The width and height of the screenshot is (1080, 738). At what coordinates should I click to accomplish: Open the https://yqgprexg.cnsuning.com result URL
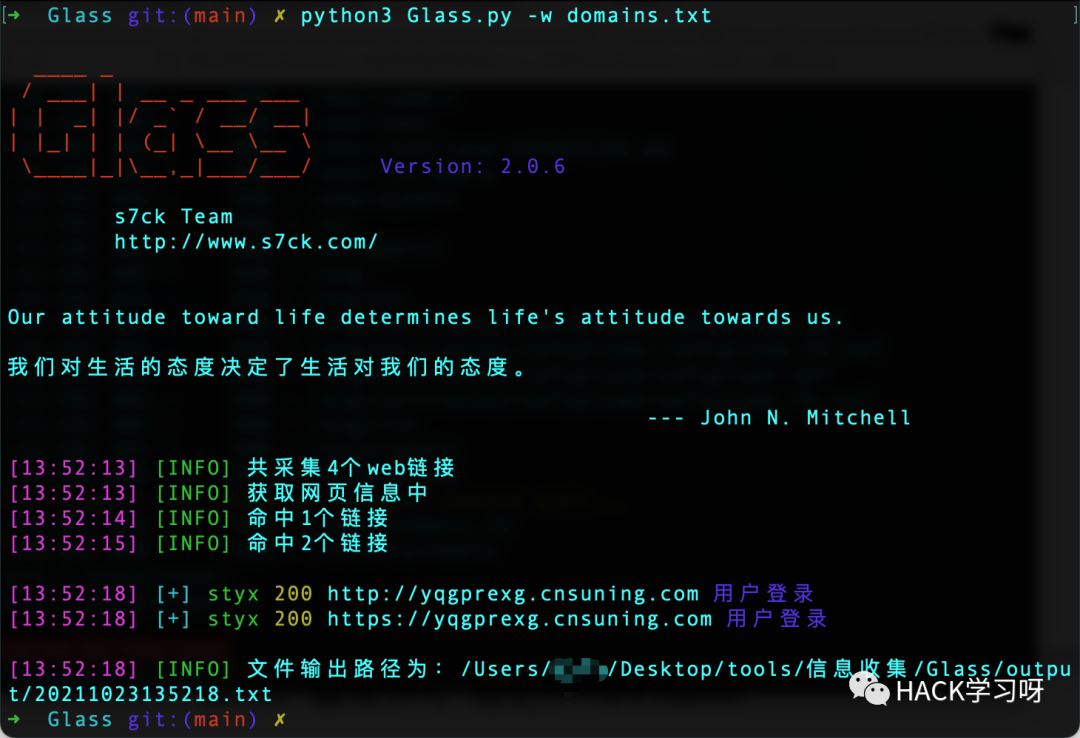tap(520, 619)
